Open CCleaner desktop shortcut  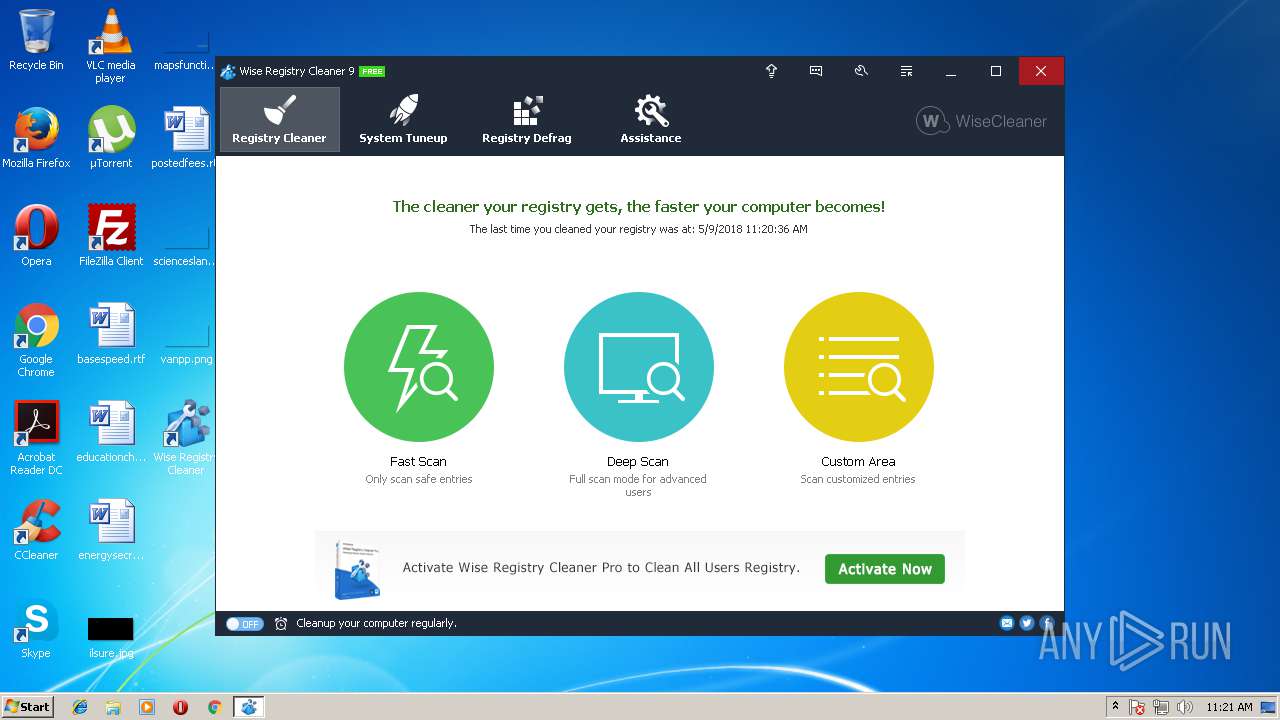[36, 530]
